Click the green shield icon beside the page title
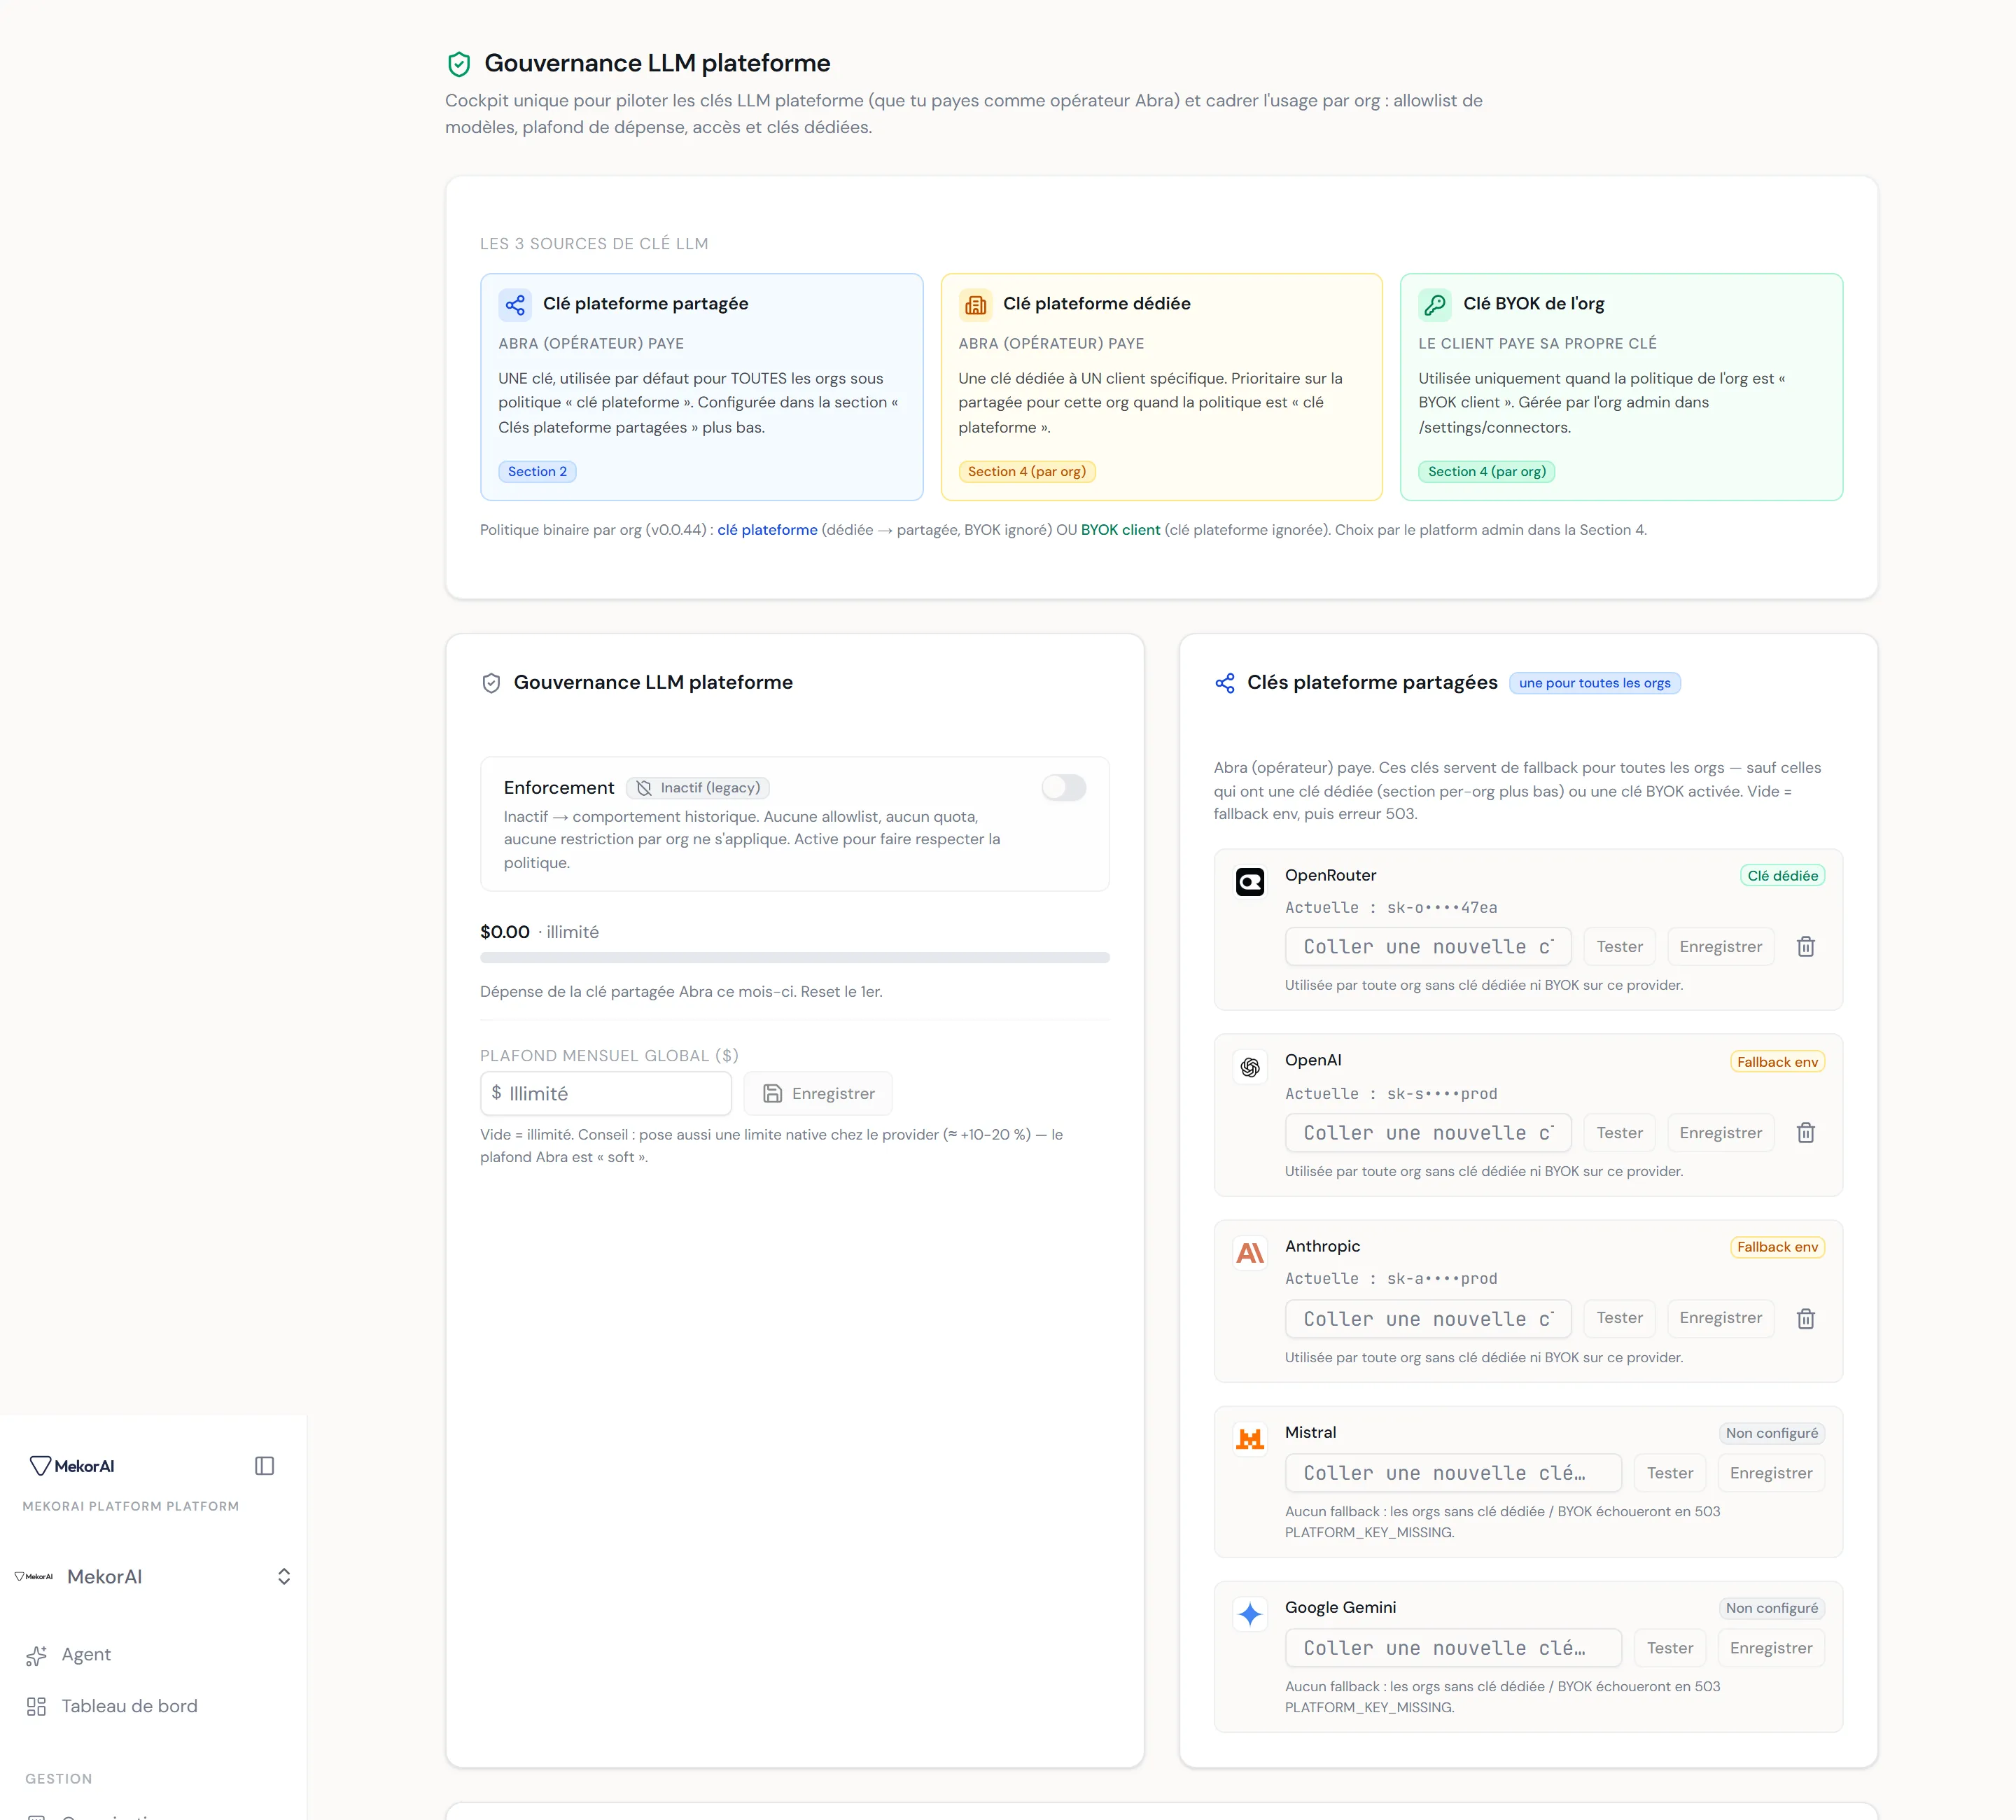2016x1820 pixels. (x=459, y=64)
